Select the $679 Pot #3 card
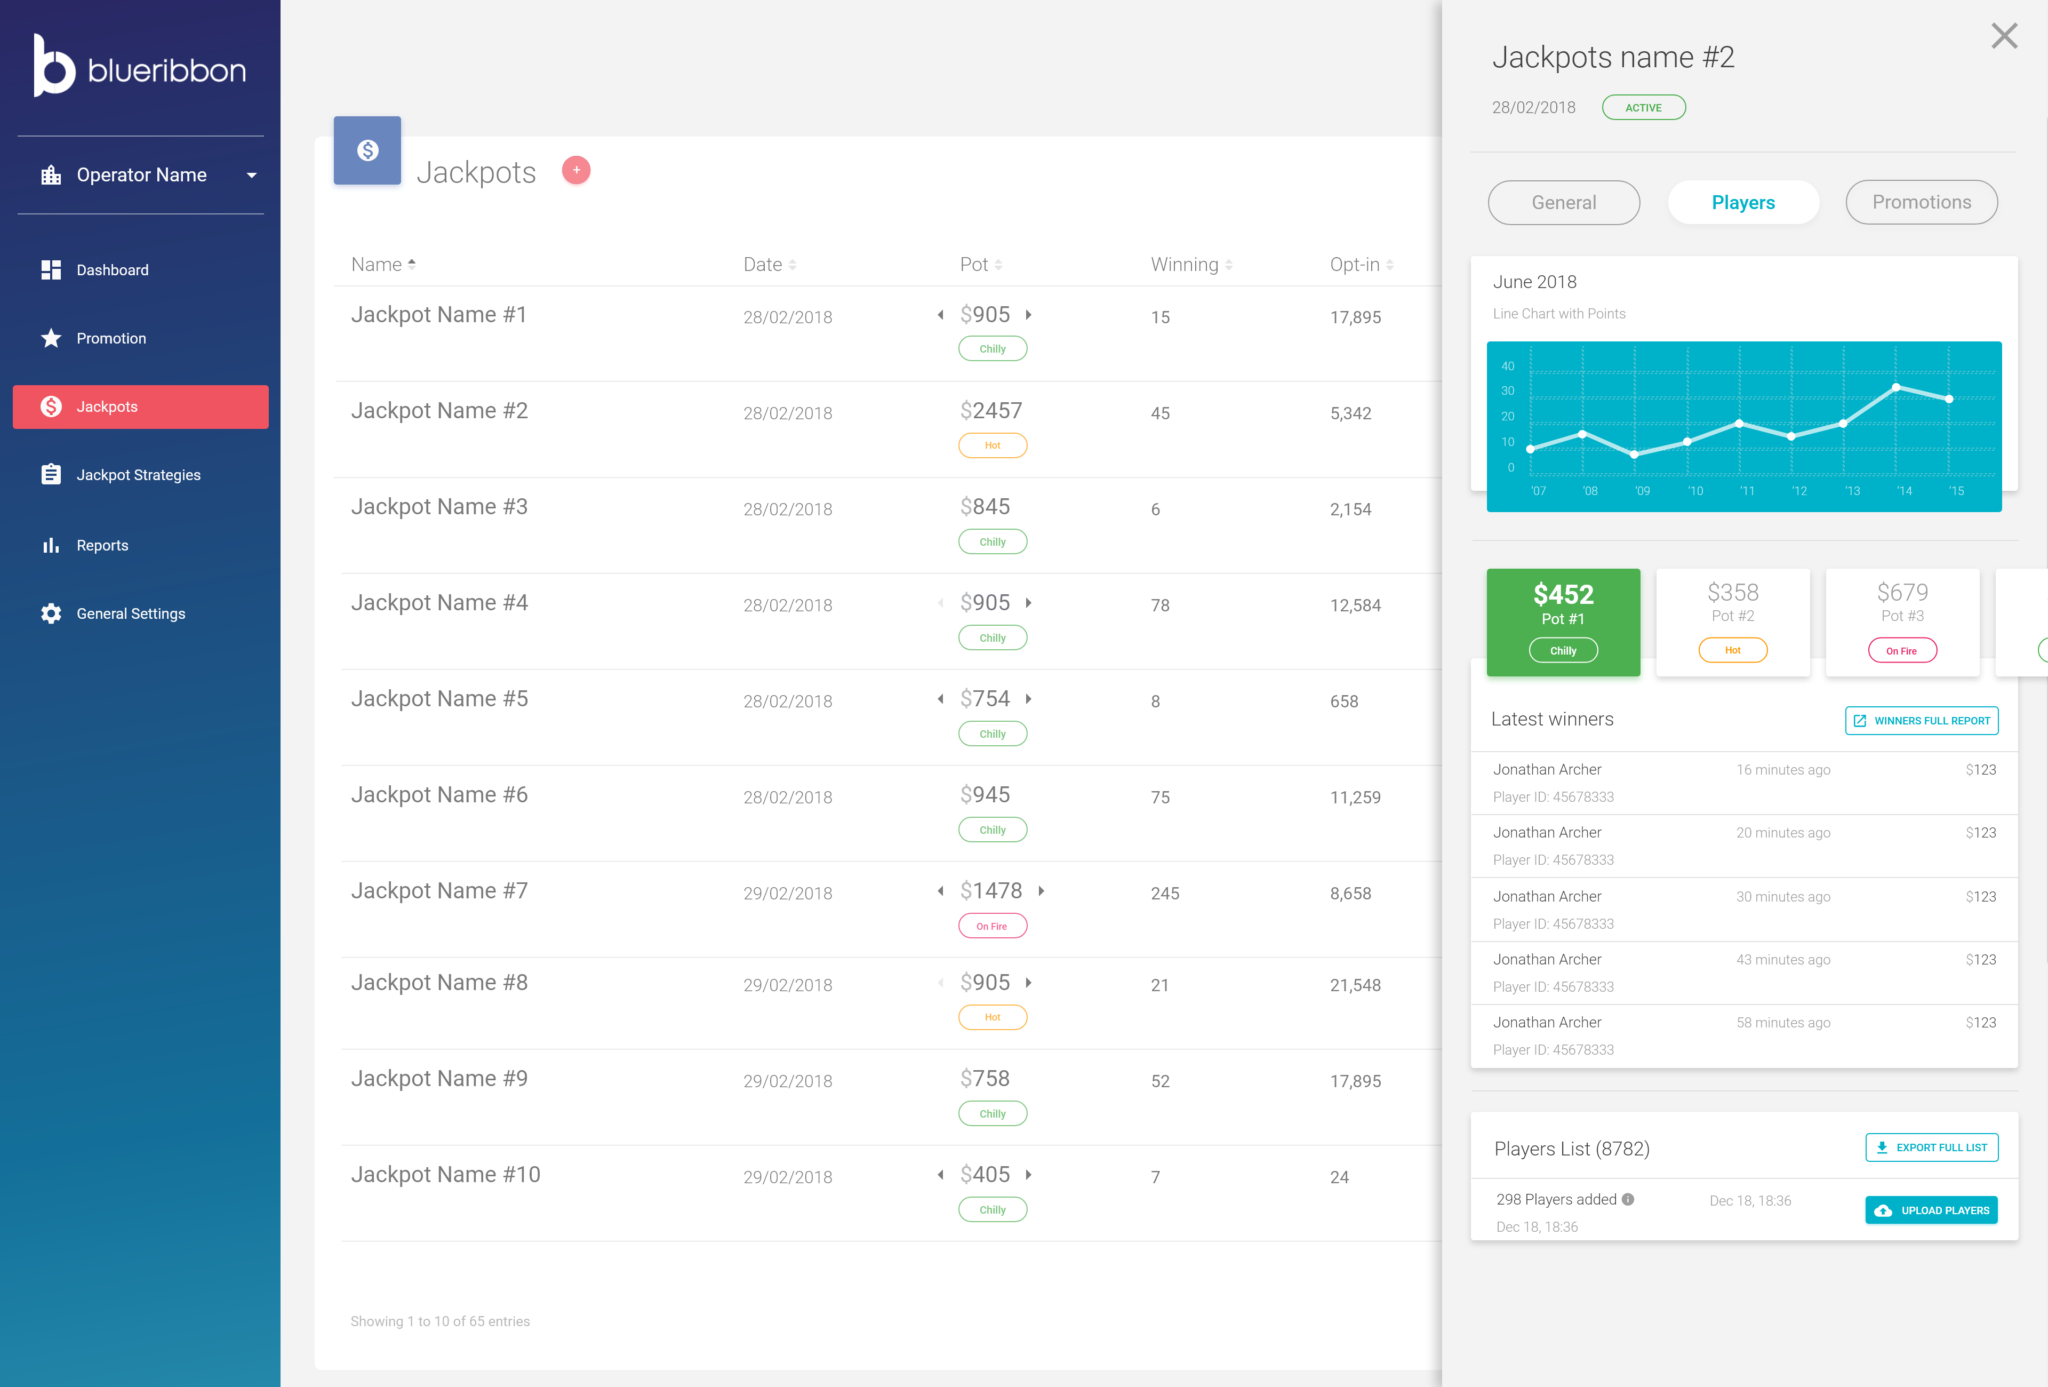The width and height of the screenshot is (2048, 1387). [1901, 621]
